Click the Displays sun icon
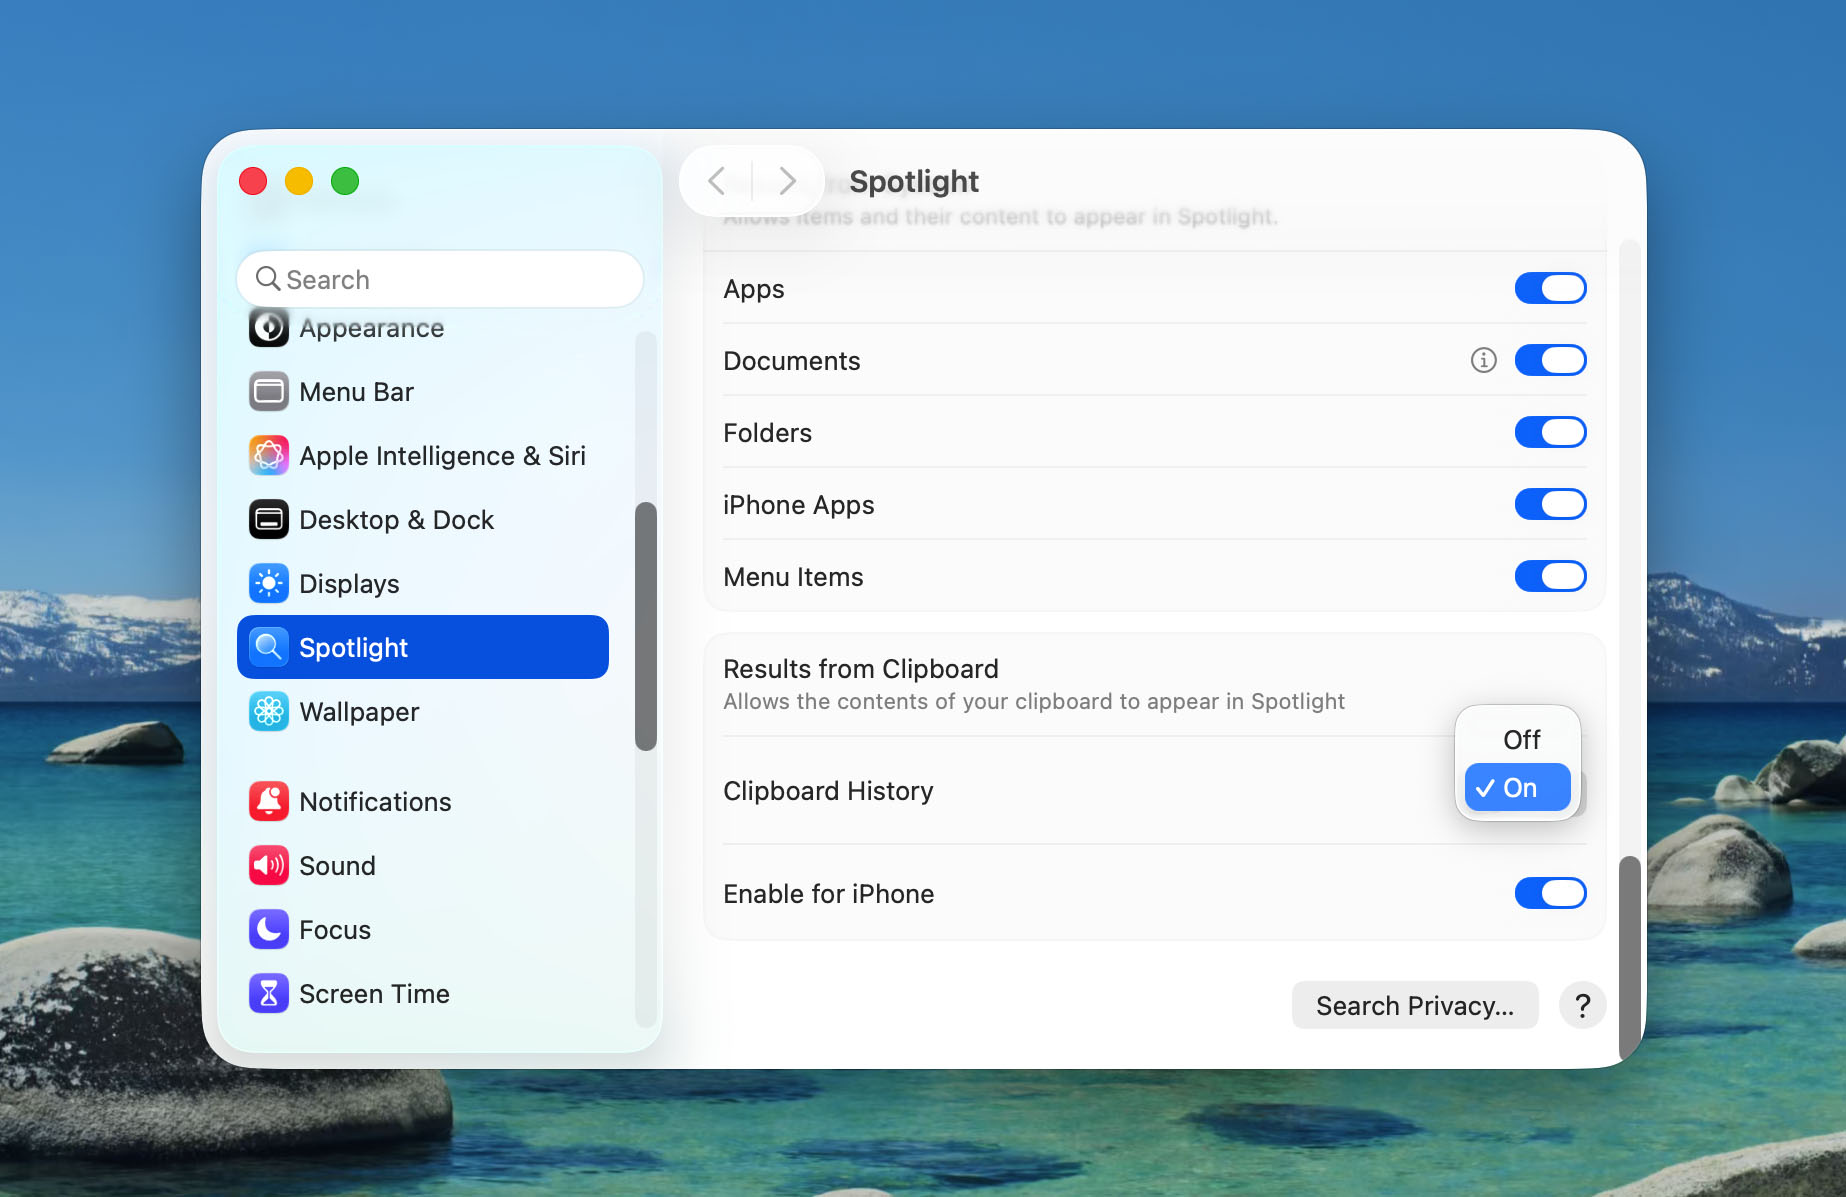1846x1197 pixels. click(269, 583)
